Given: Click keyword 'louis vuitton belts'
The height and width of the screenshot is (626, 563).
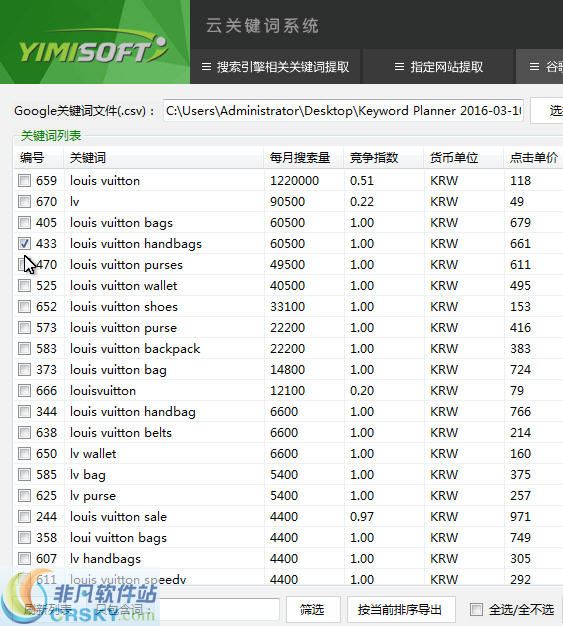Looking at the screenshot, I should coord(121,432).
